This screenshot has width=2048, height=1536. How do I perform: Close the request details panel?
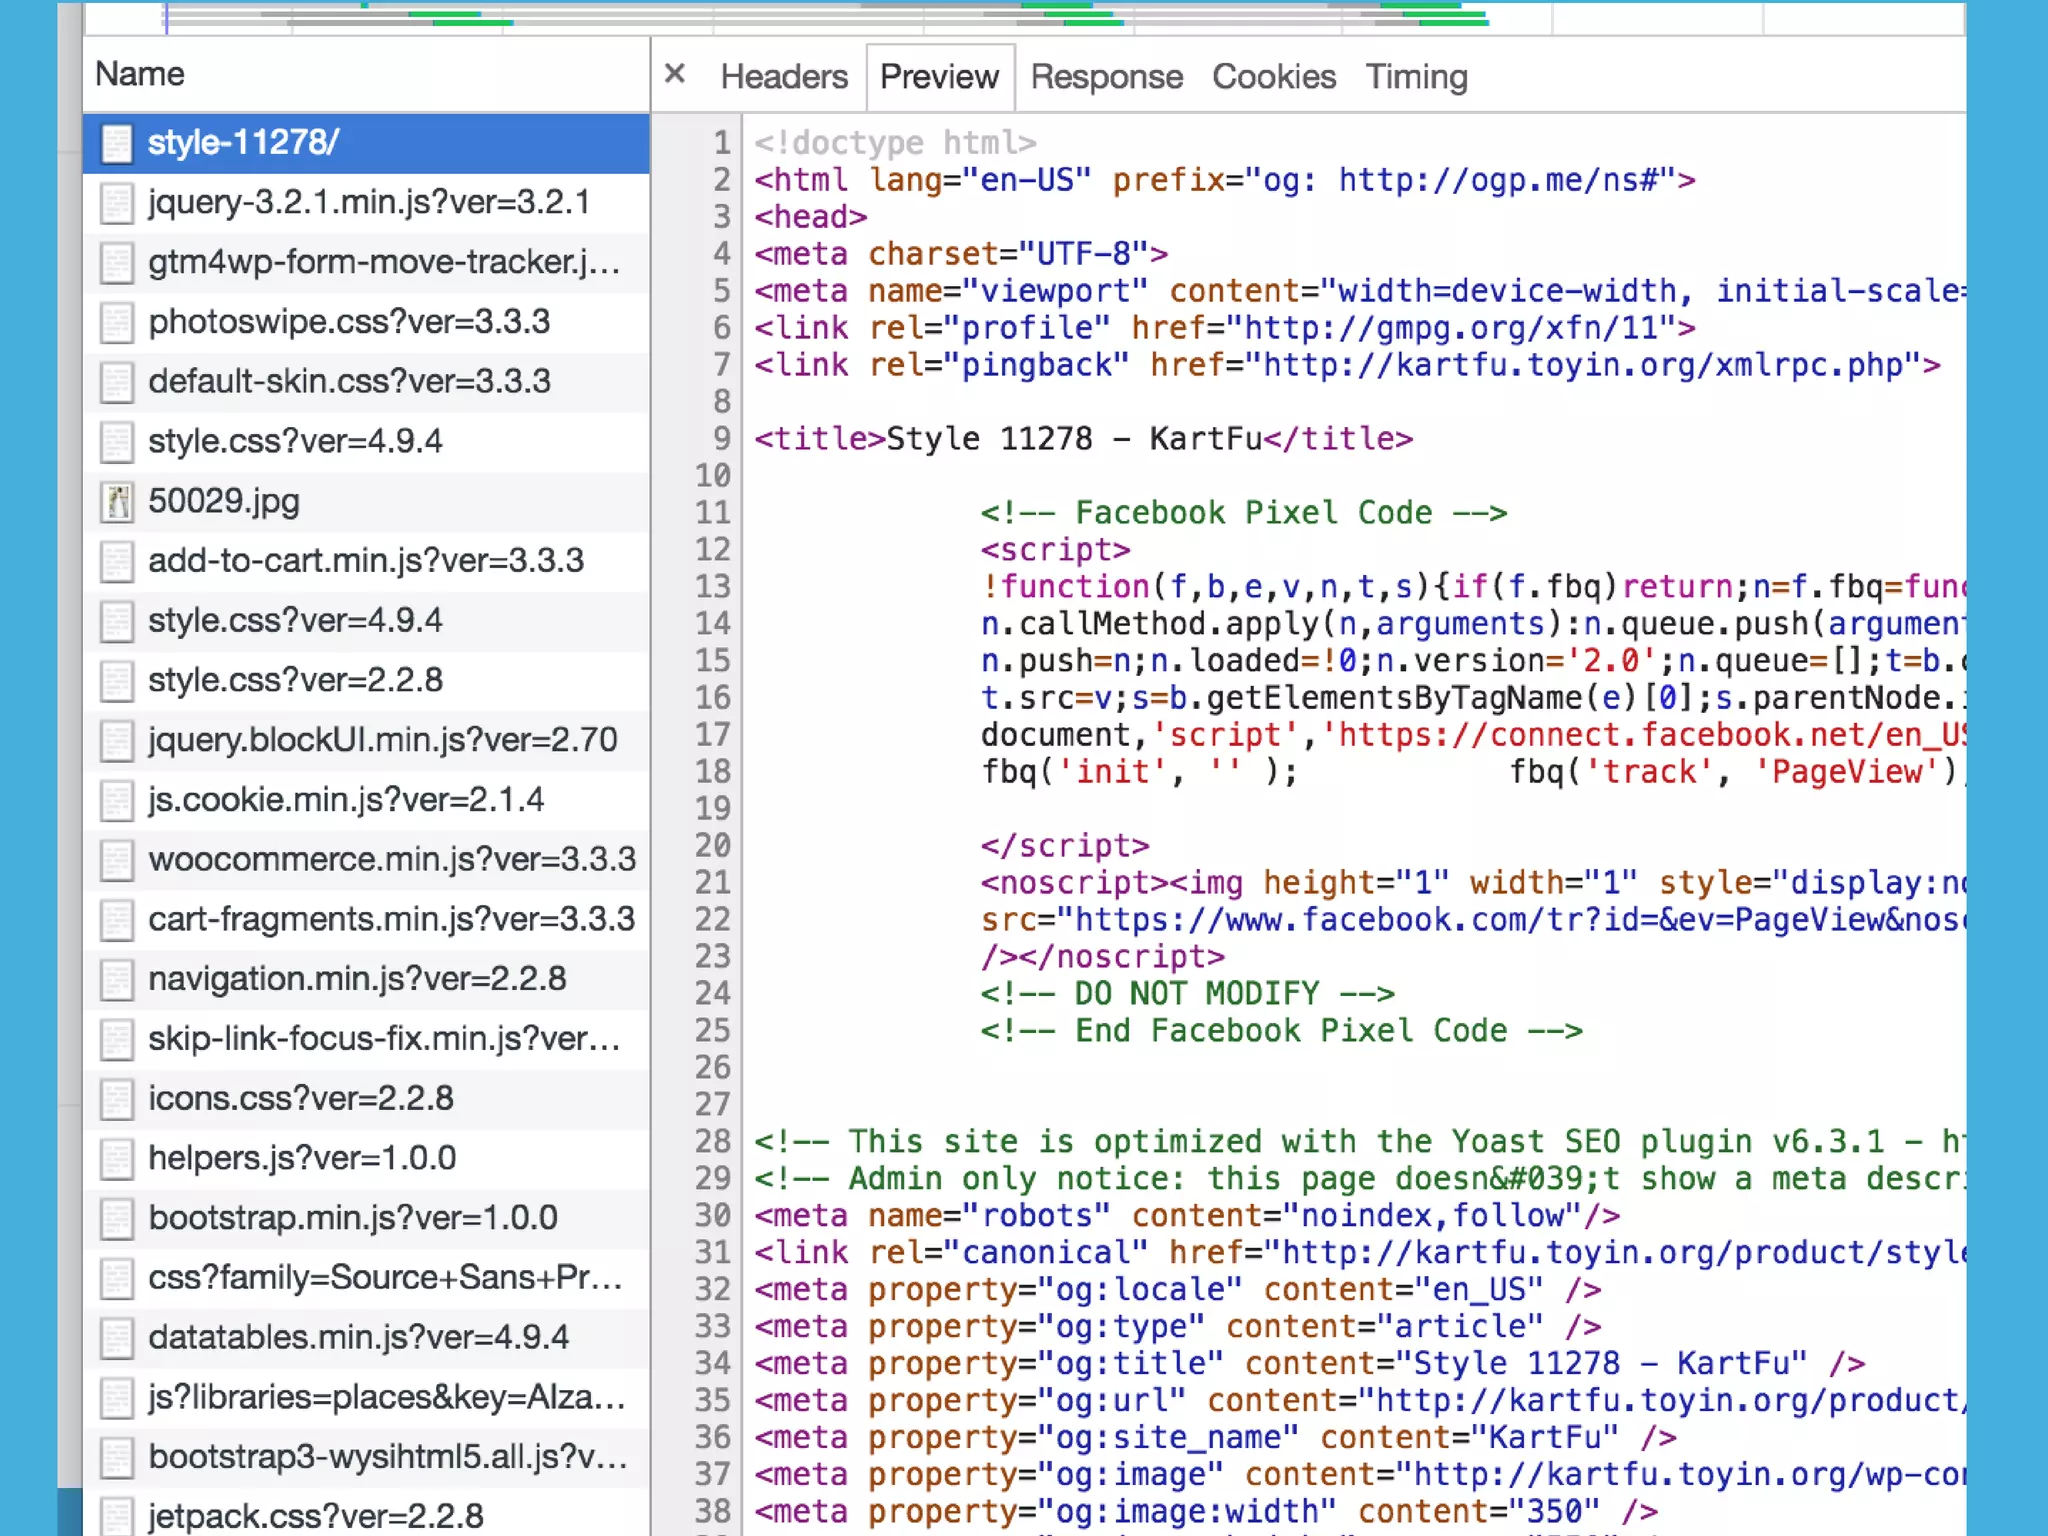(x=675, y=74)
